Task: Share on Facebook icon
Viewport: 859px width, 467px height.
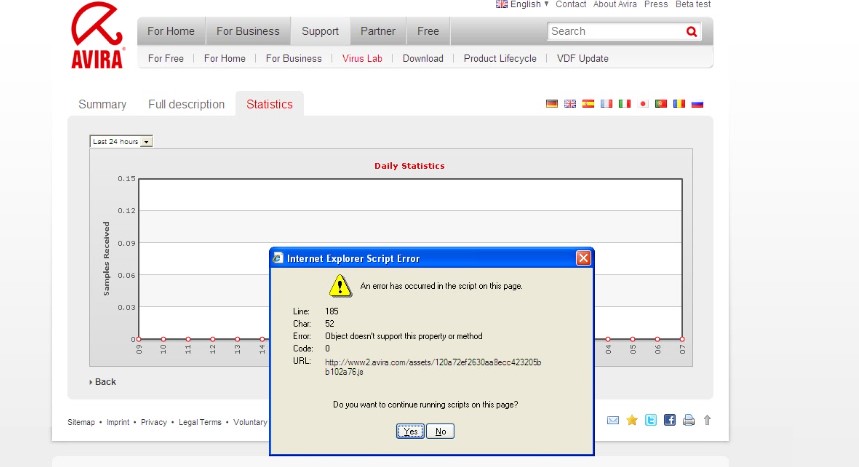Action: 669,420
